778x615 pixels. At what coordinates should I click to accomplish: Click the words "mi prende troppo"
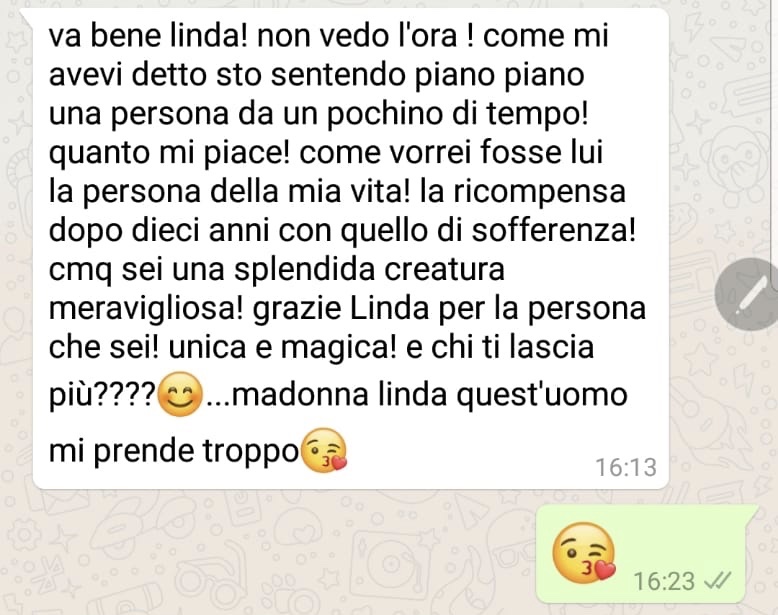(x=173, y=451)
